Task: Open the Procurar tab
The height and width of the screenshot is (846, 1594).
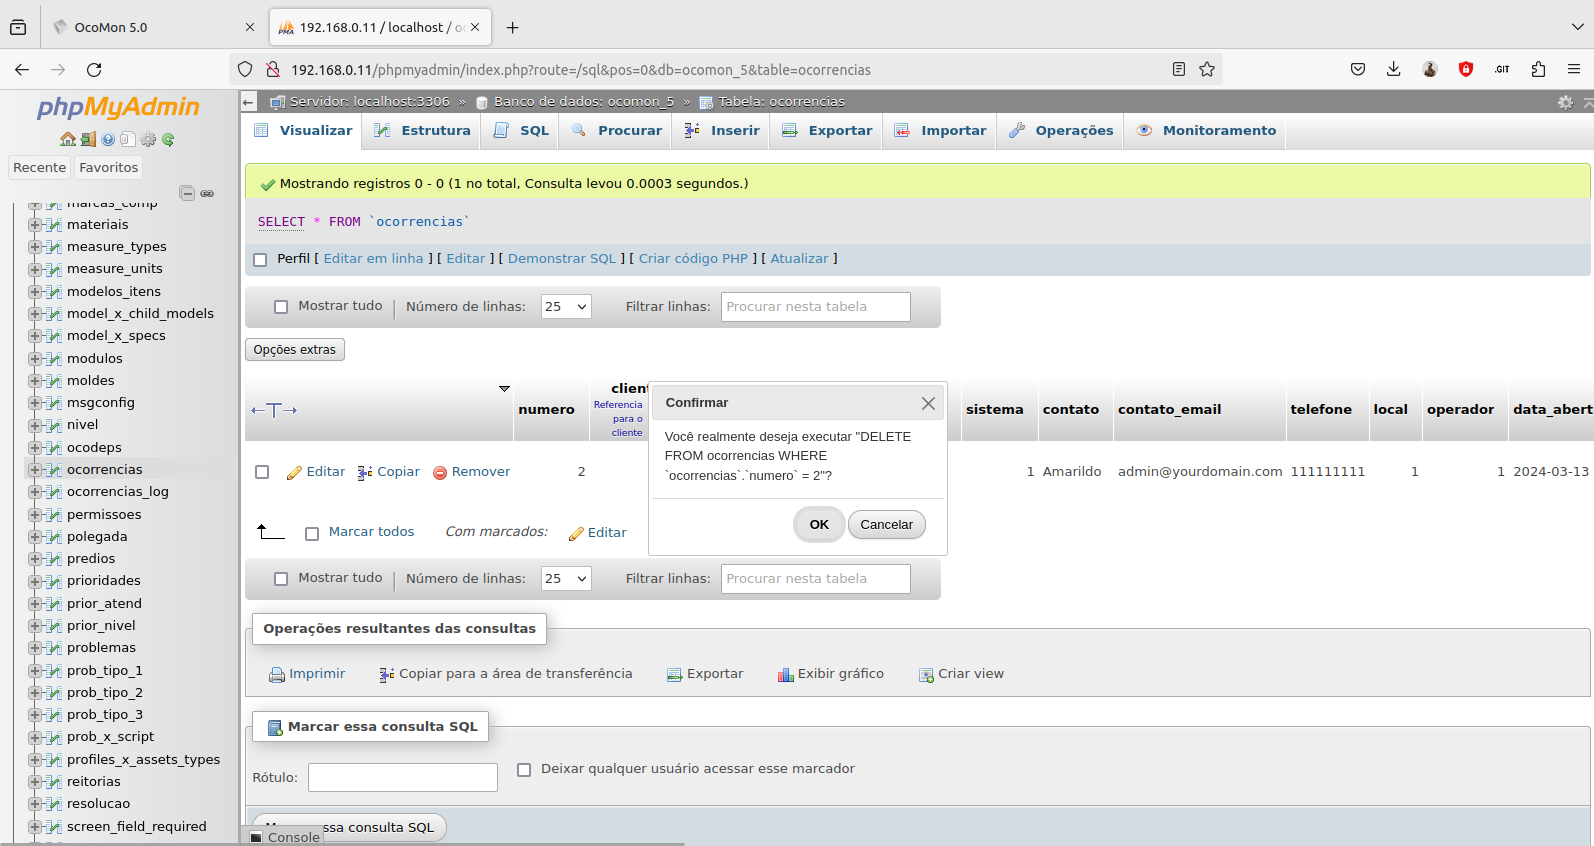Action: 616,131
